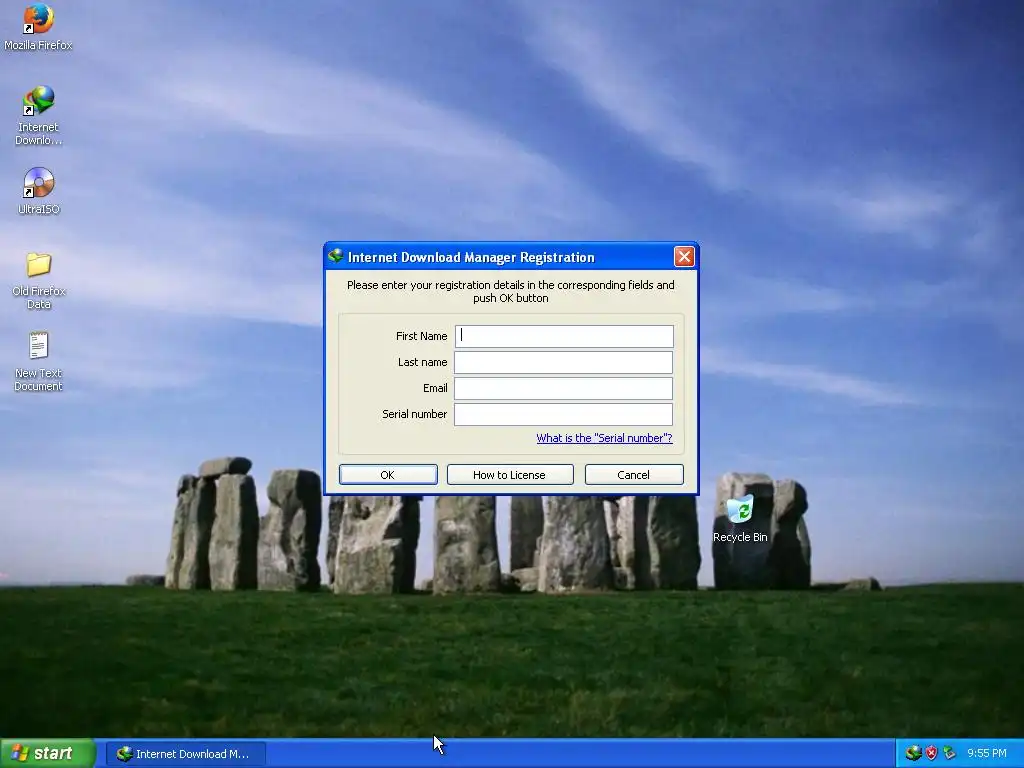The height and width of the screenshot is (768, 1024).
Task: Click the How to License button
Action: (509, 475)
